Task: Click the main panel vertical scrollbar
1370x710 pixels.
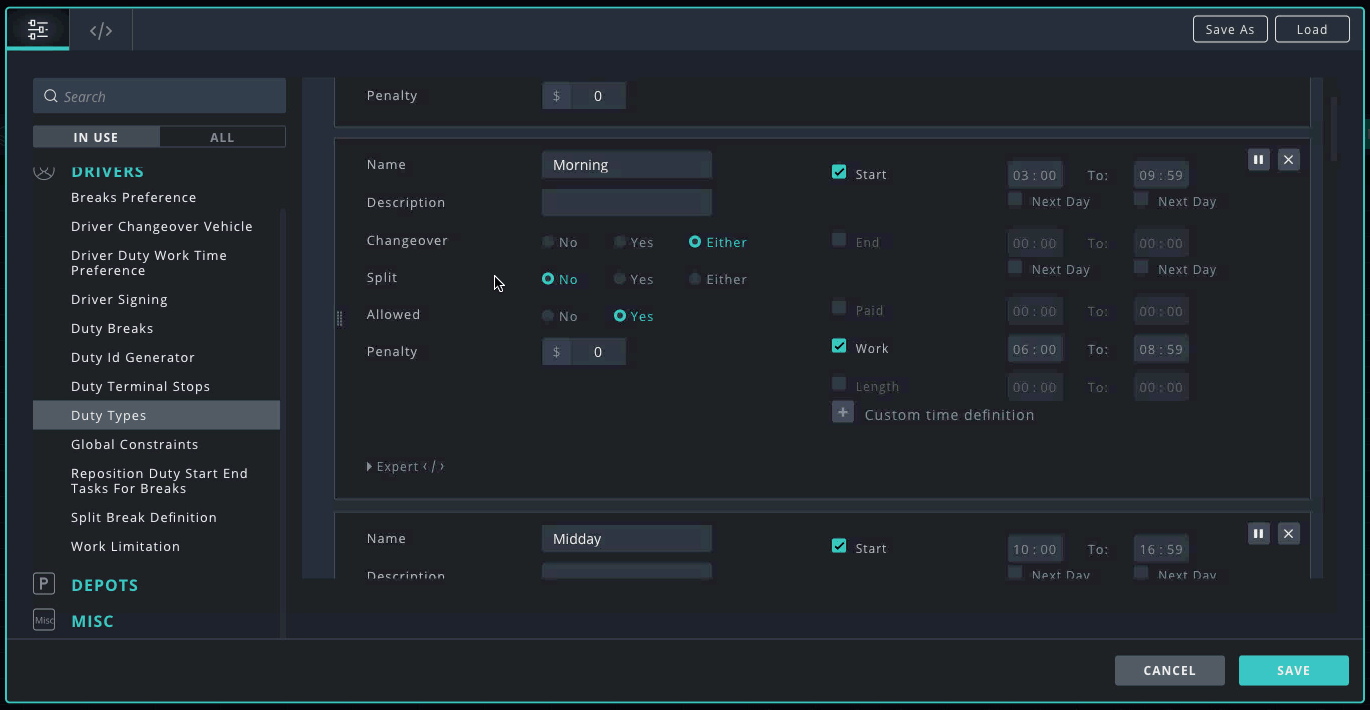Action: (x=1333, y=130)
